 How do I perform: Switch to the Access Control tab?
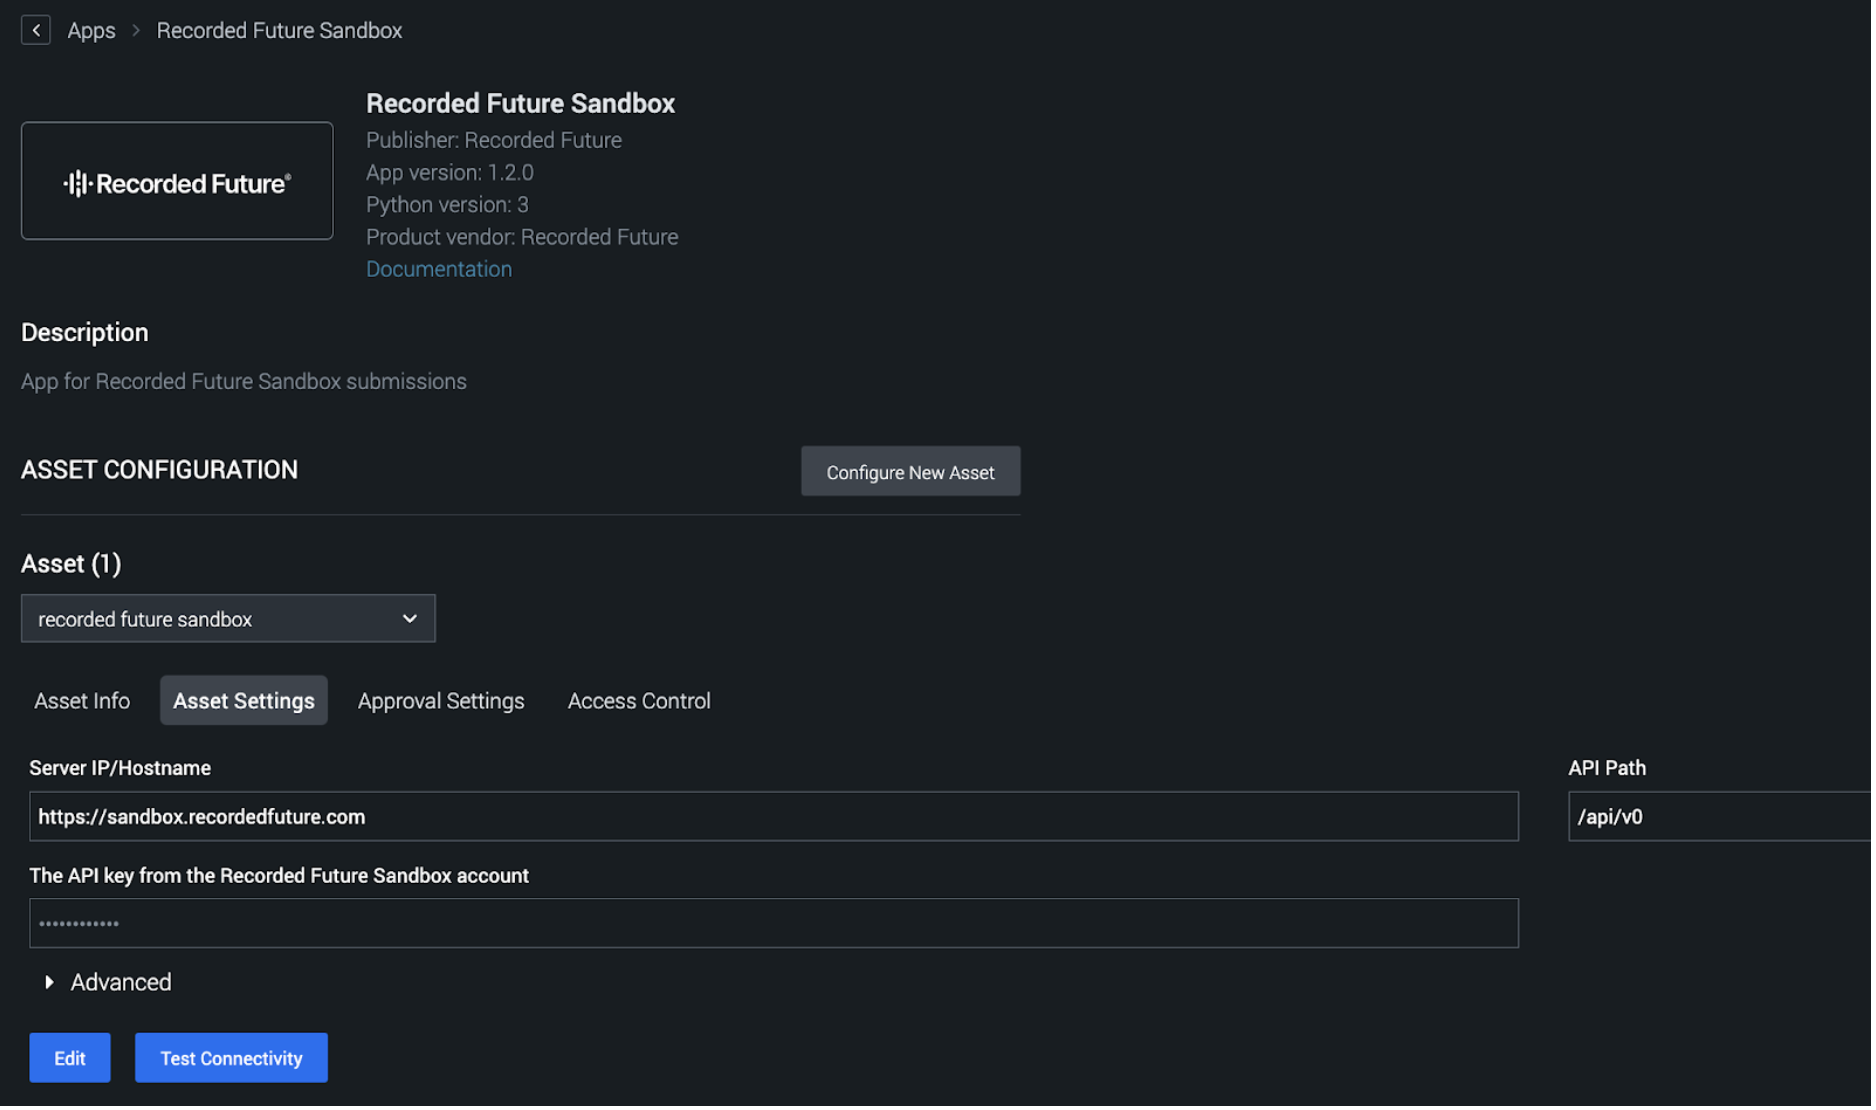640,702
